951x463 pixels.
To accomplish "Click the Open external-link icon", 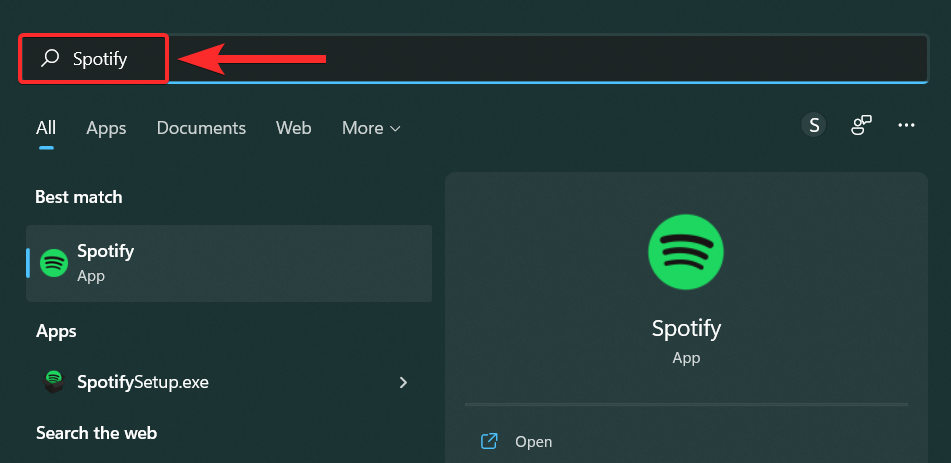I will click(x=489, y=441).
